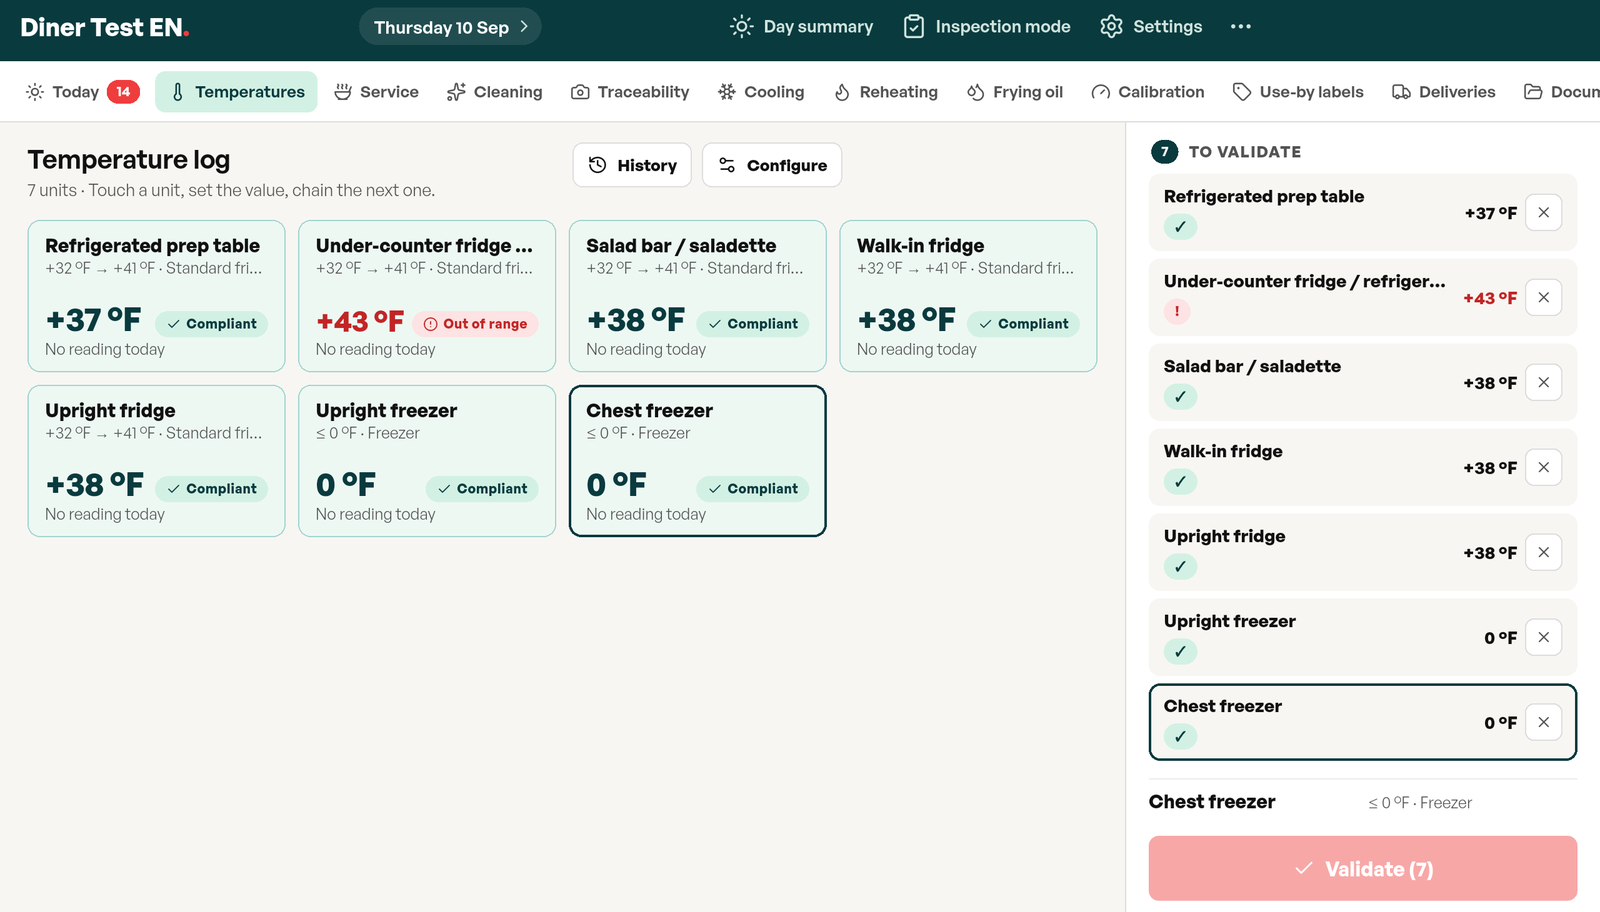Remove Walk-in fridge from validation list
This screenshot has height=912, width=1600.
tap(1544, 467)
